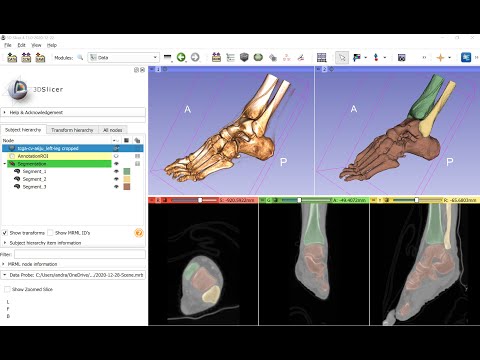Click the Filter text input field
The image size is (480, 360).
[80, 254]
